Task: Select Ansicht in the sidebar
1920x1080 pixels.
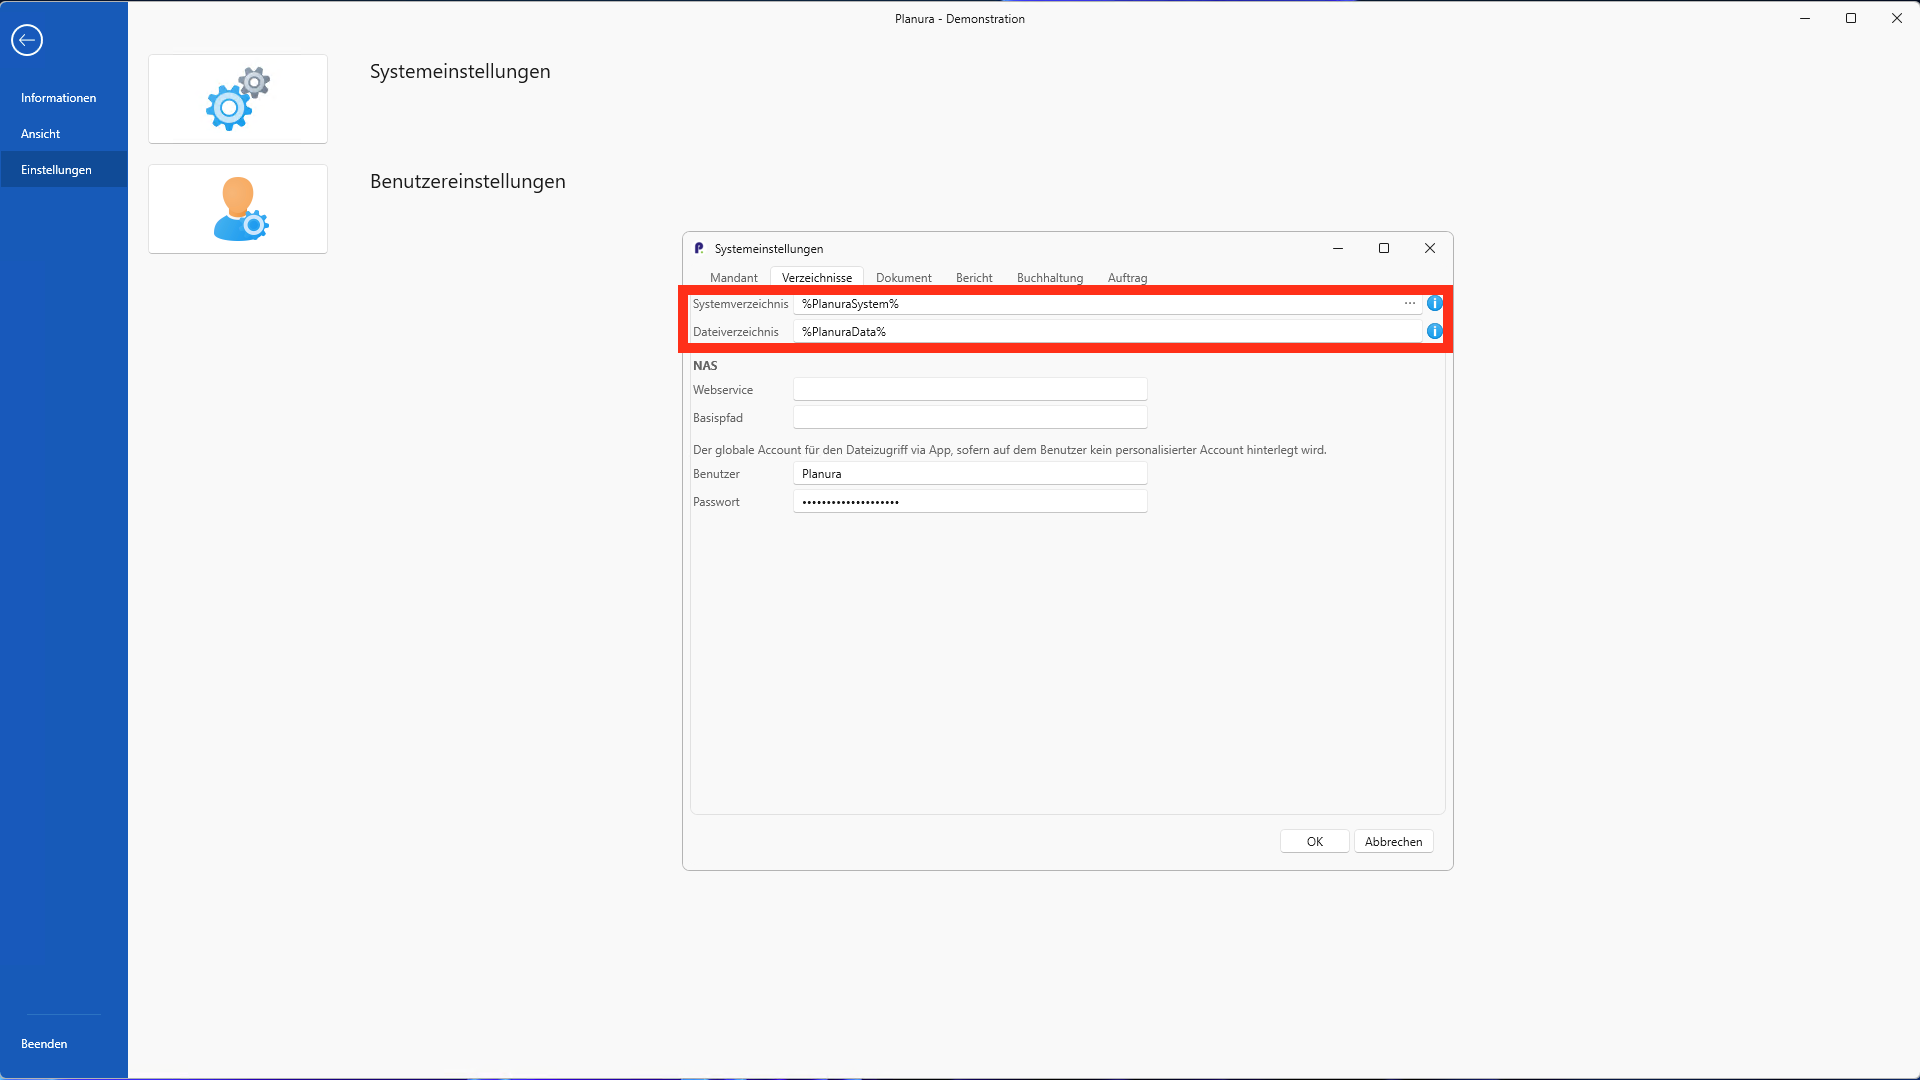Action: (x=40, y=134)
